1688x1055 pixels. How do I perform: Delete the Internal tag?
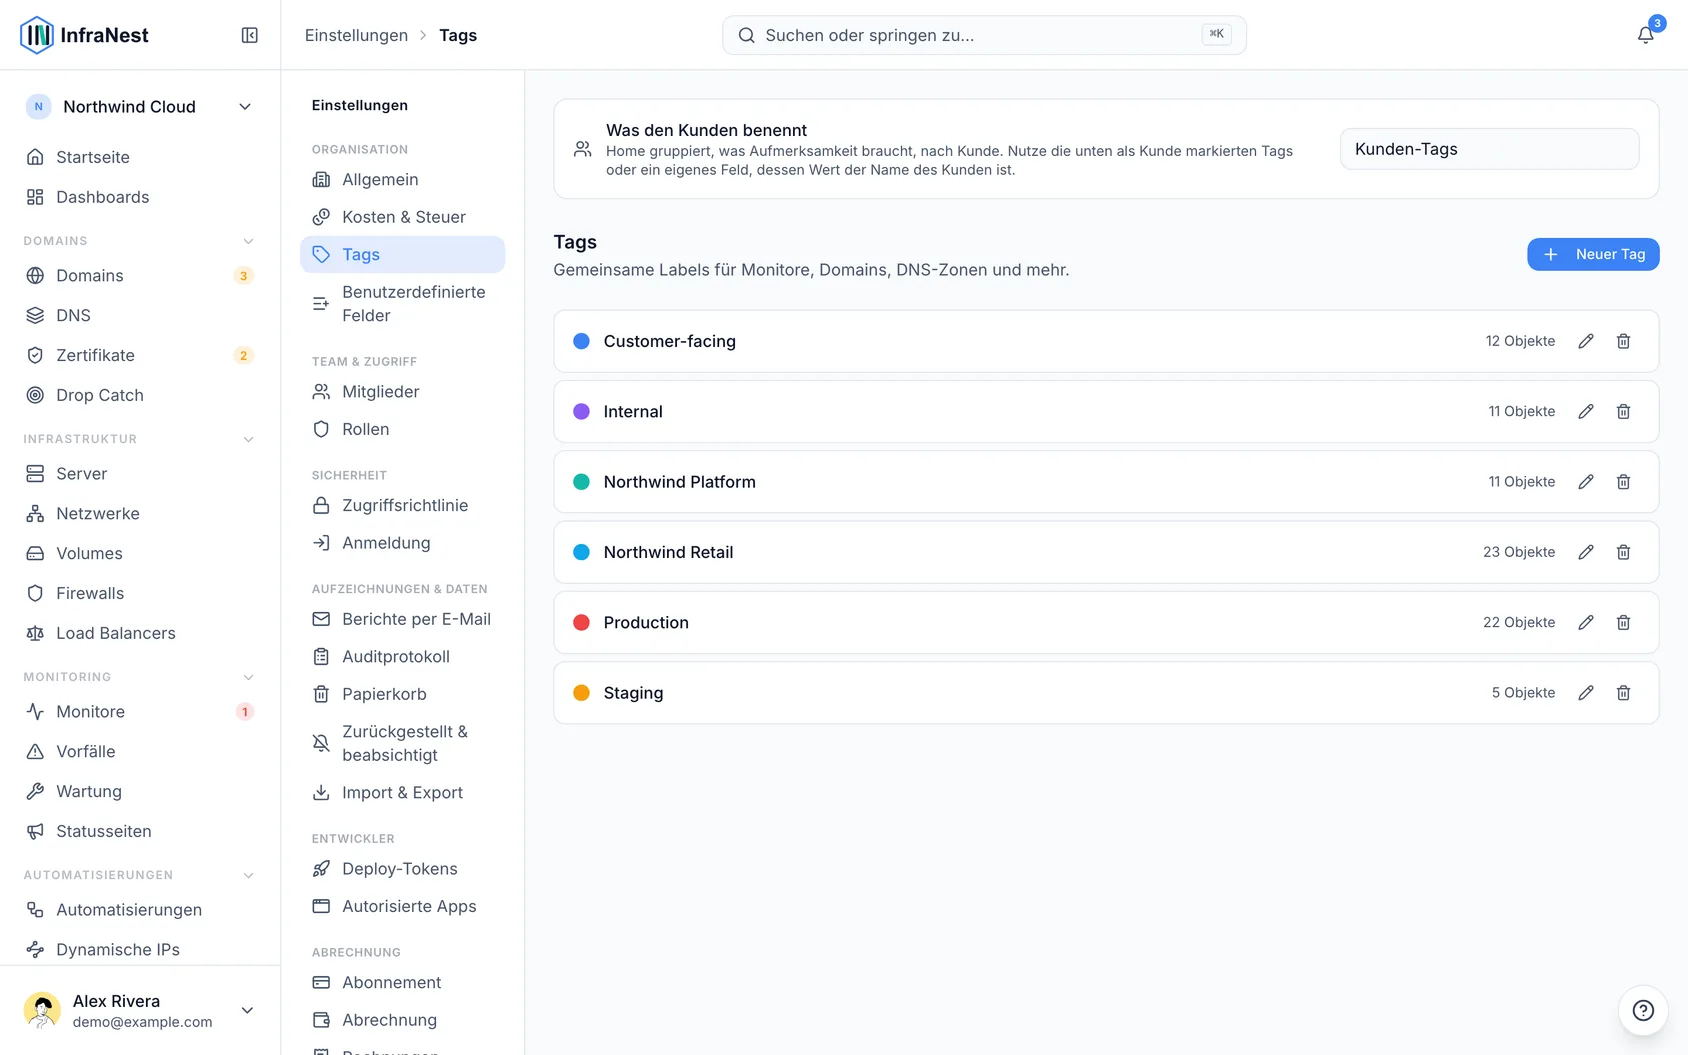(x=1624, y=411)
